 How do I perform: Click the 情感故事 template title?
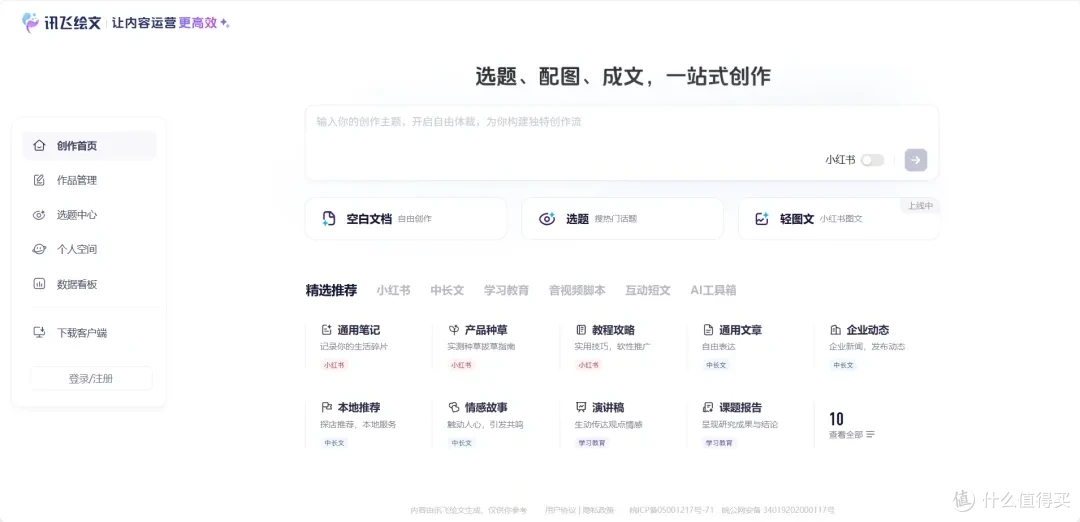pyautogui.click(x=486, y=407)
